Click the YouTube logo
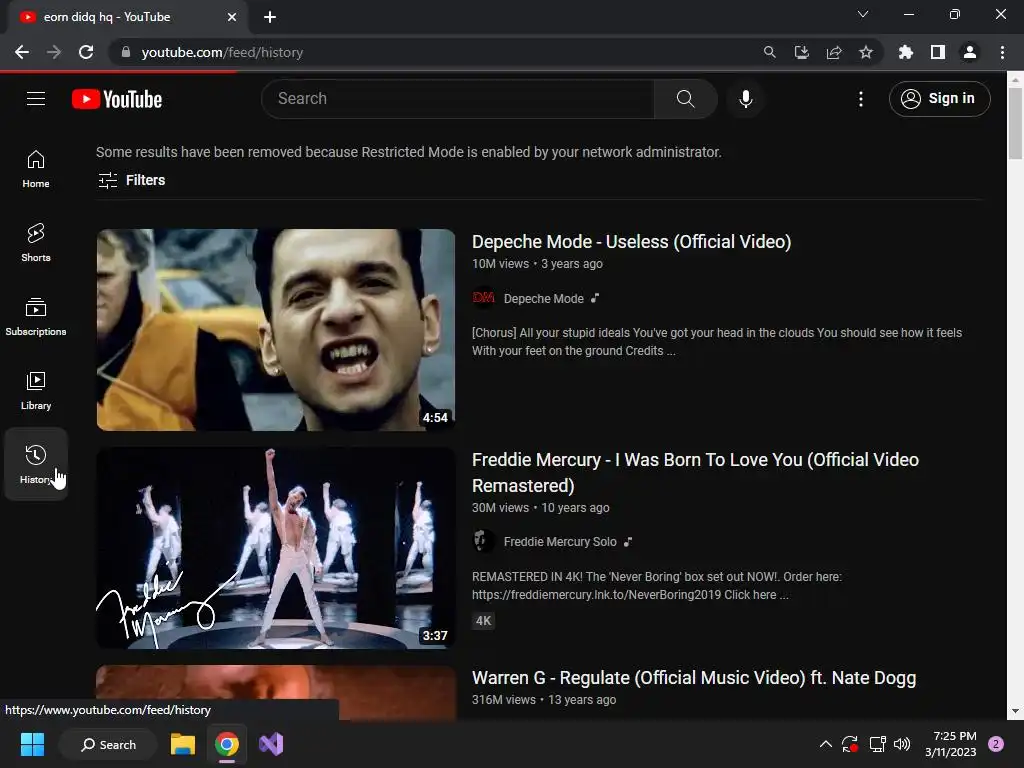This screenshot has width=1024, height=768. tap(117, 99)
